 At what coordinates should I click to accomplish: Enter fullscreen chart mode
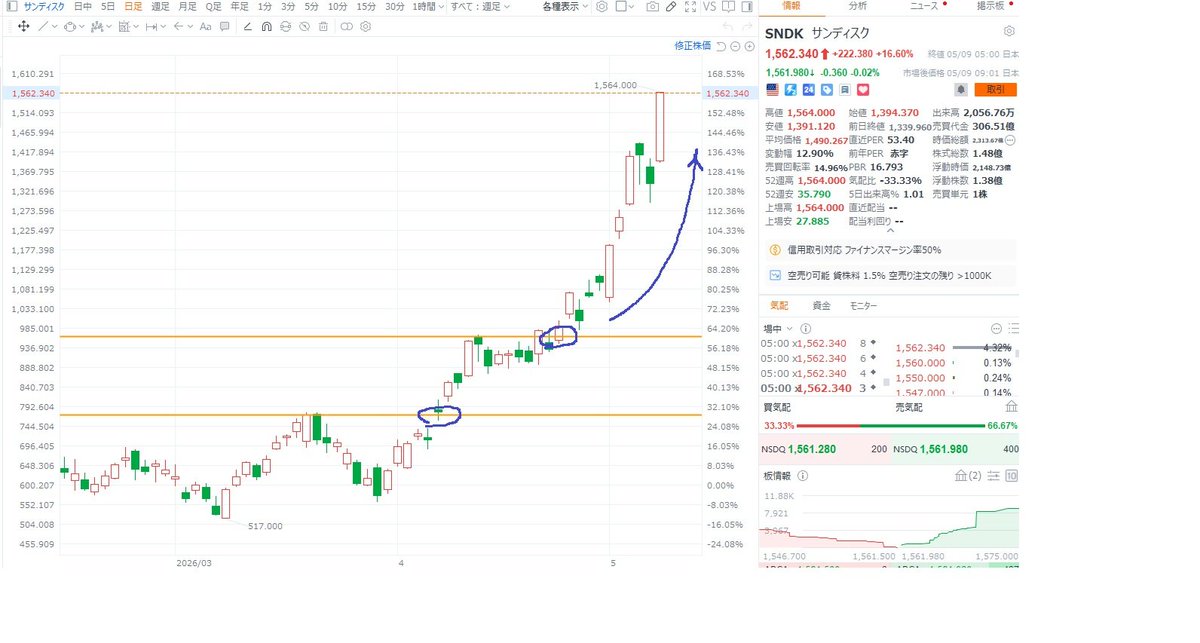coord(690,6)
